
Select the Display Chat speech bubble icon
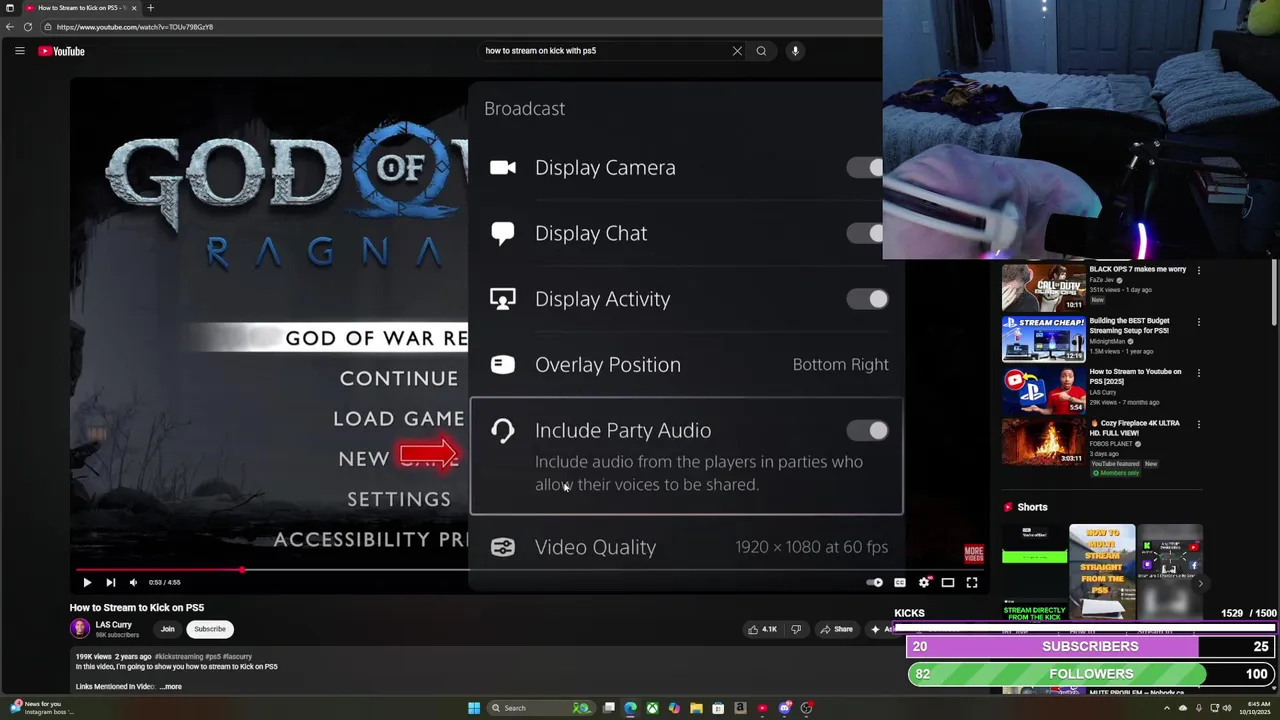503,233
